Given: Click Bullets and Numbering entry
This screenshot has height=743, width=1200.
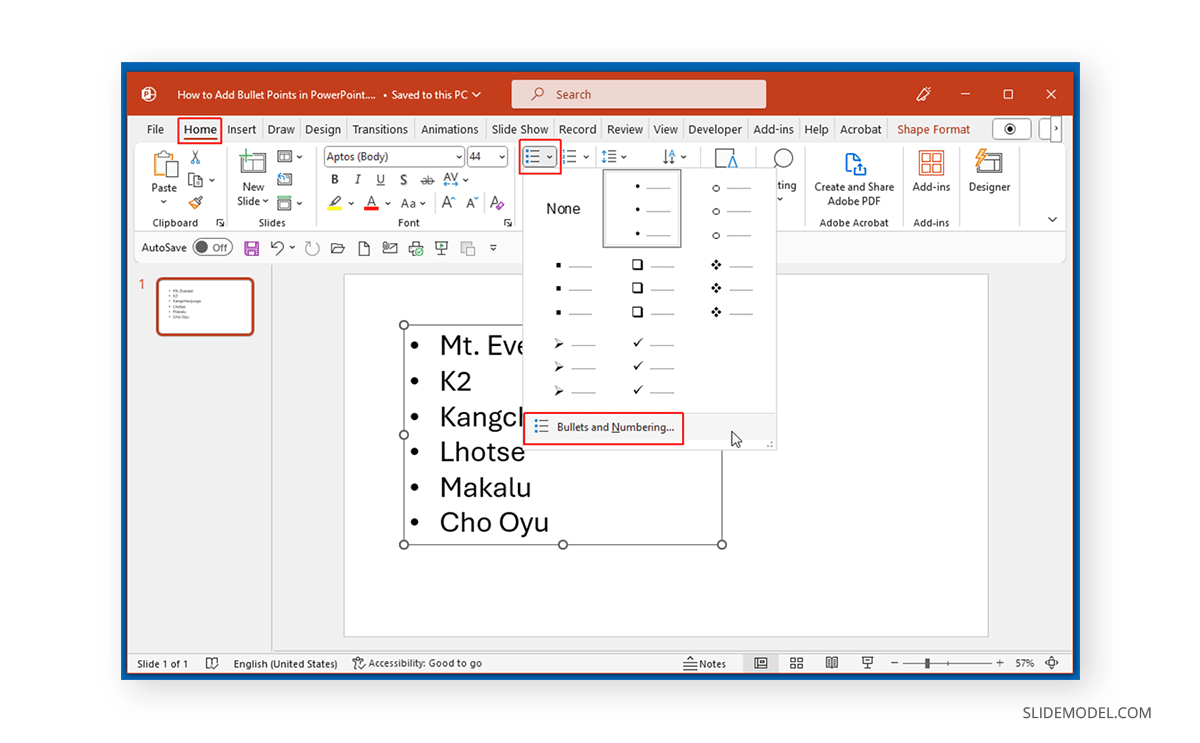Looking at the screenshot, I should [x=603, y=427].
